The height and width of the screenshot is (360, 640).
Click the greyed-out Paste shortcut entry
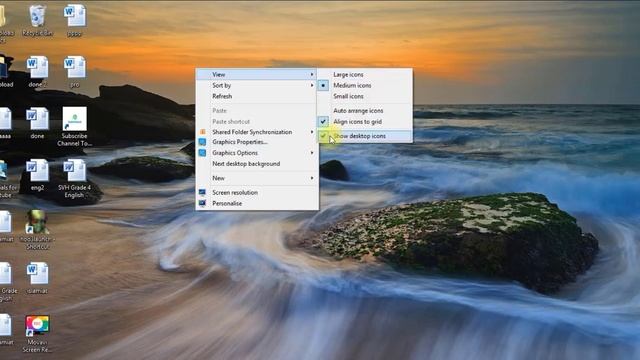click(257, 122)
